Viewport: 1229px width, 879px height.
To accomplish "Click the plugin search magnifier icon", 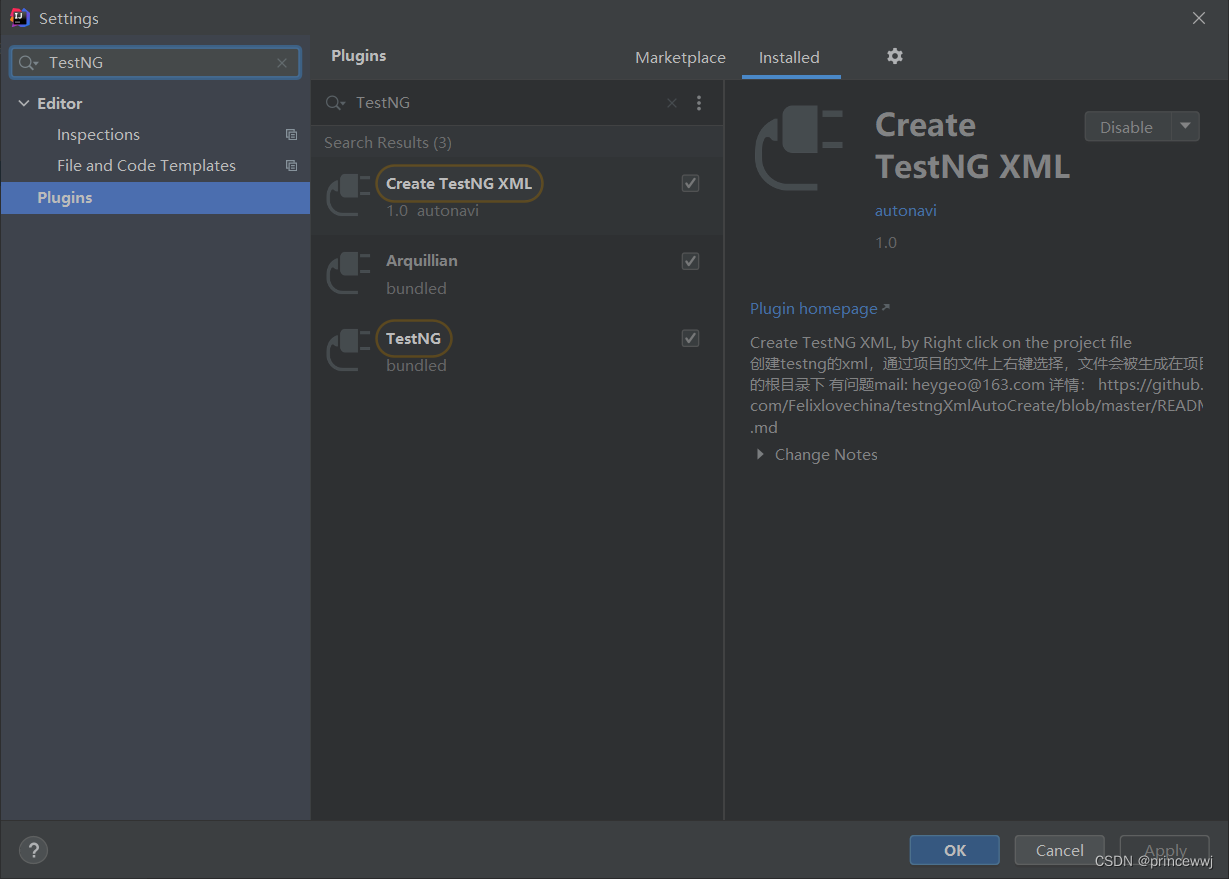I will (x=335, y=103).
